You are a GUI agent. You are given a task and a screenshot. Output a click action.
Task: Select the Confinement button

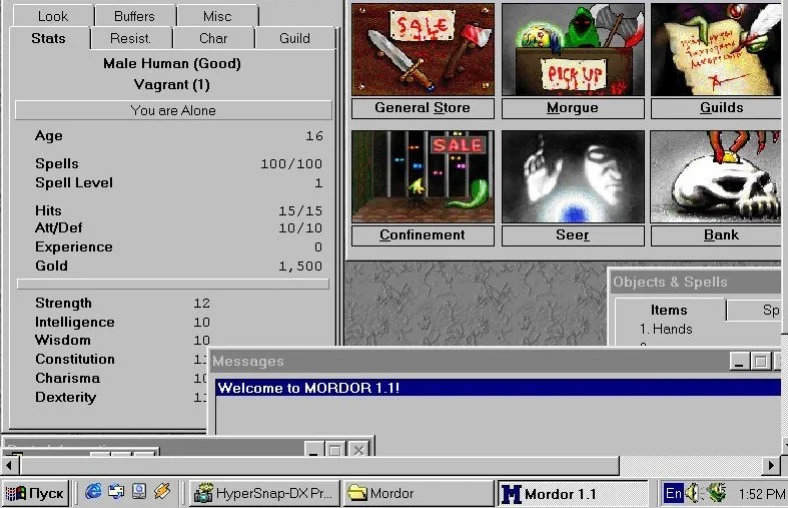423,236
